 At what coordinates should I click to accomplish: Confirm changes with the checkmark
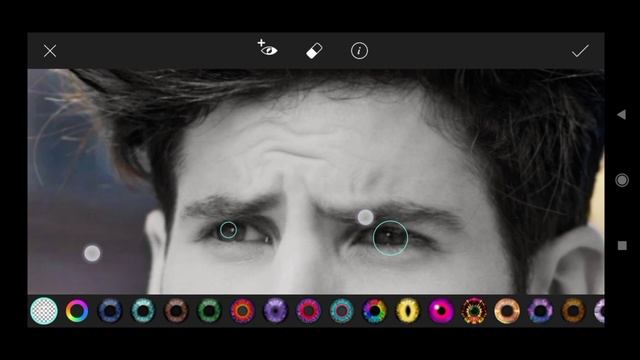click(x=580, y=51)
